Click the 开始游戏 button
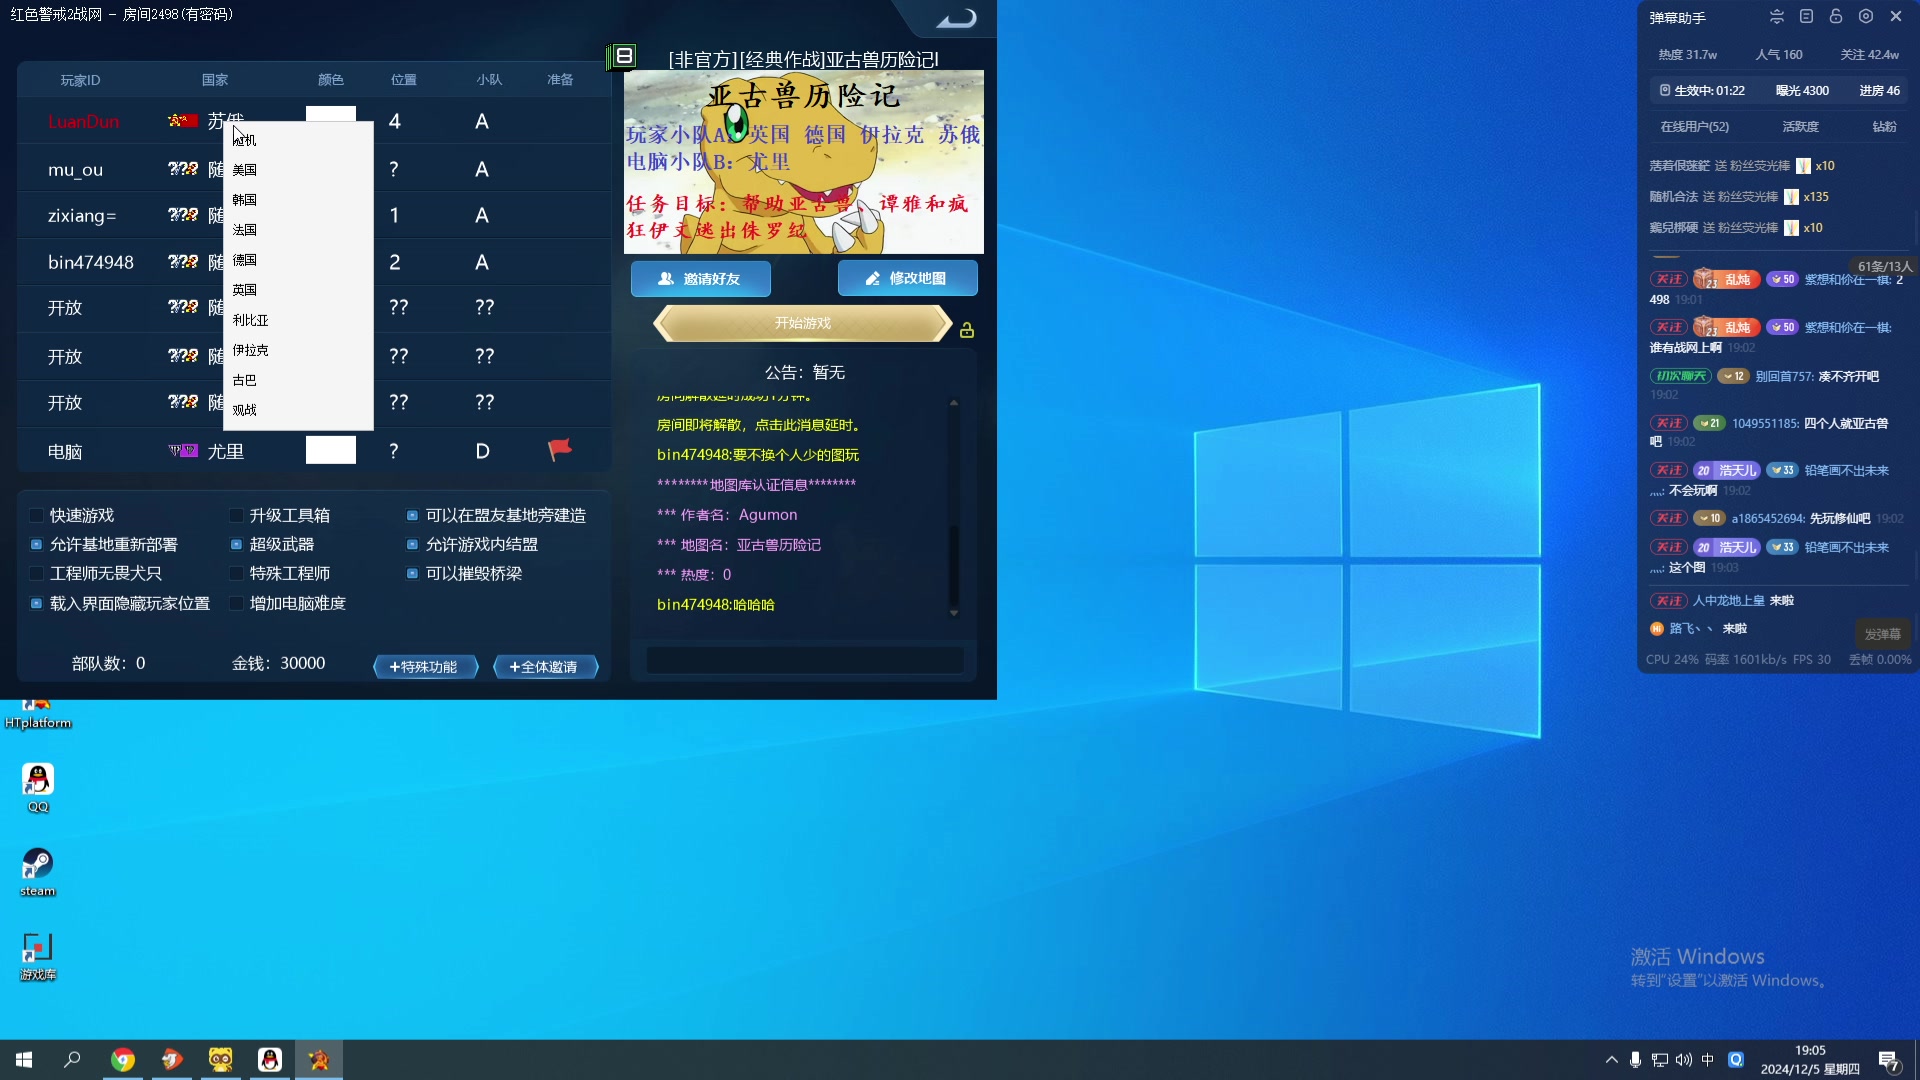 tap(803, 323)
